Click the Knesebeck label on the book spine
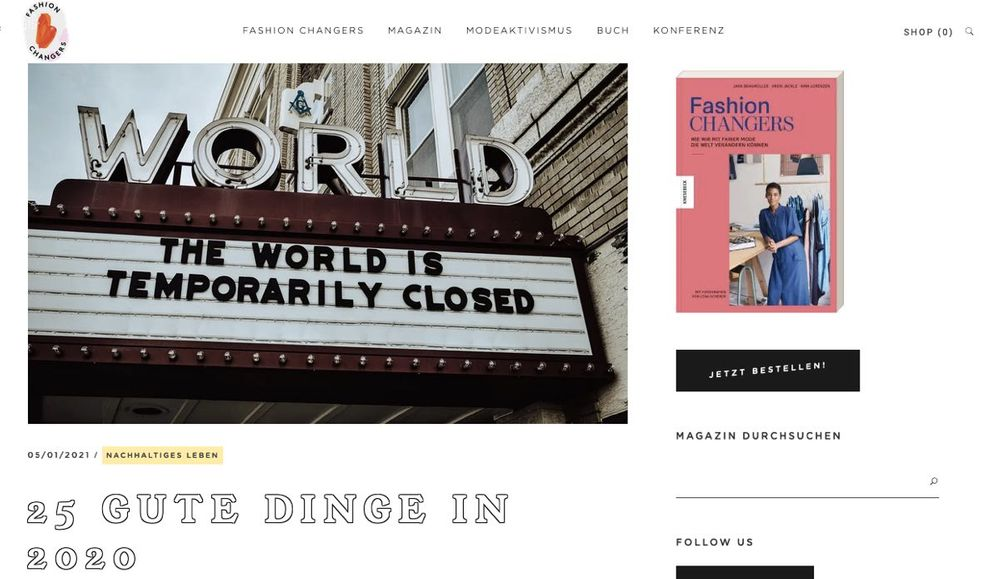Viewport: 1000px width, 579px height. (x=686, y=192)
